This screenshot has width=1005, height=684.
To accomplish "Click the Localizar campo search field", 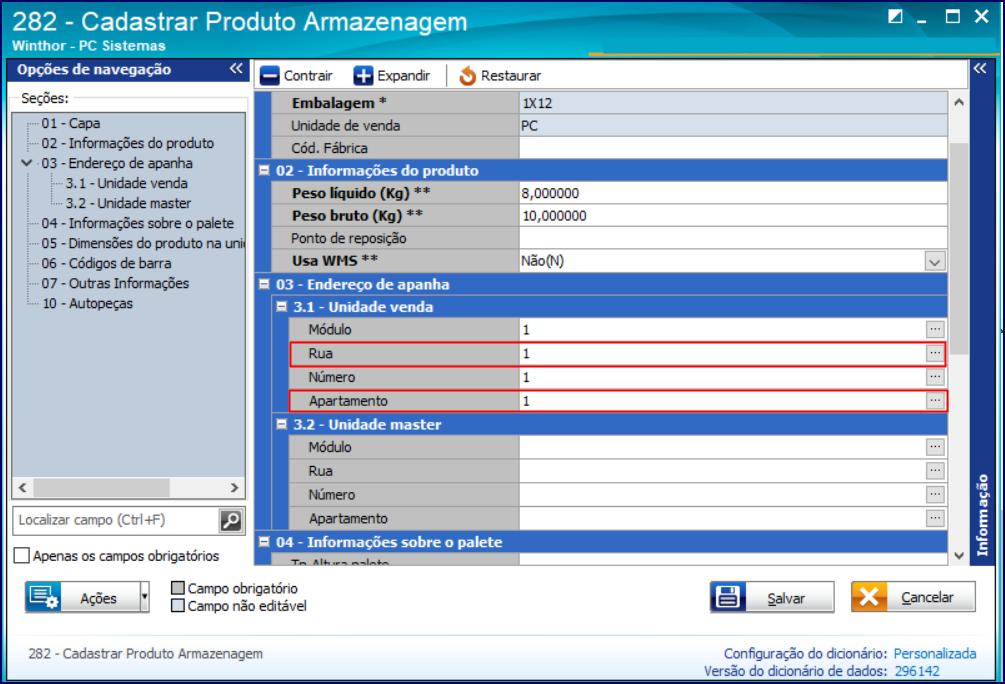I will [115, 520].
